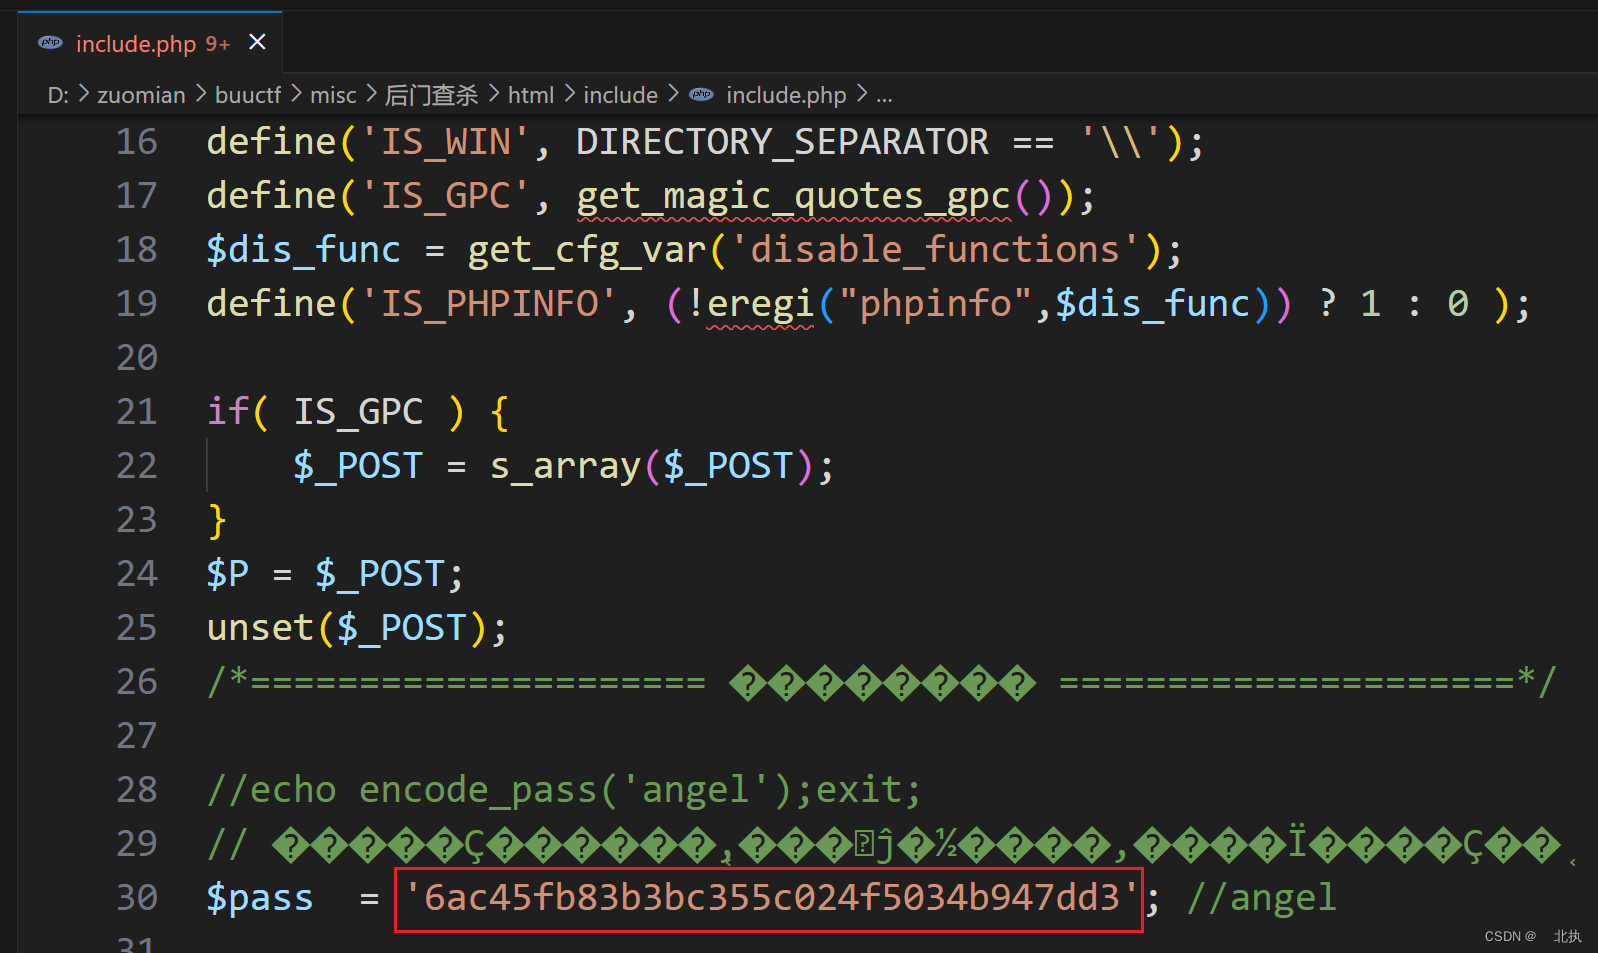Viewport: 1598px width, 953px height.
Task: Open 后门查杀 breadcrumb folder
Action: [432, 95]
